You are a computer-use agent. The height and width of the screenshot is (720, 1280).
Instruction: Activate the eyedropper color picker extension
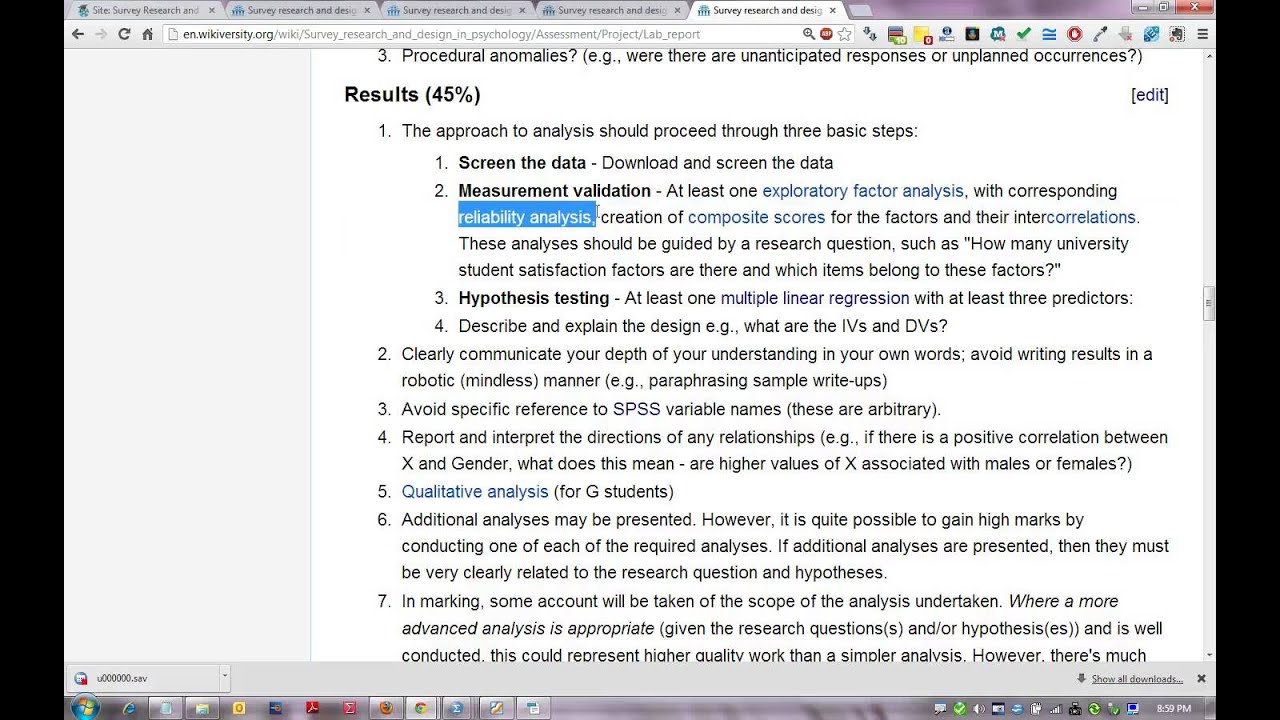[x=1100, y=34]
